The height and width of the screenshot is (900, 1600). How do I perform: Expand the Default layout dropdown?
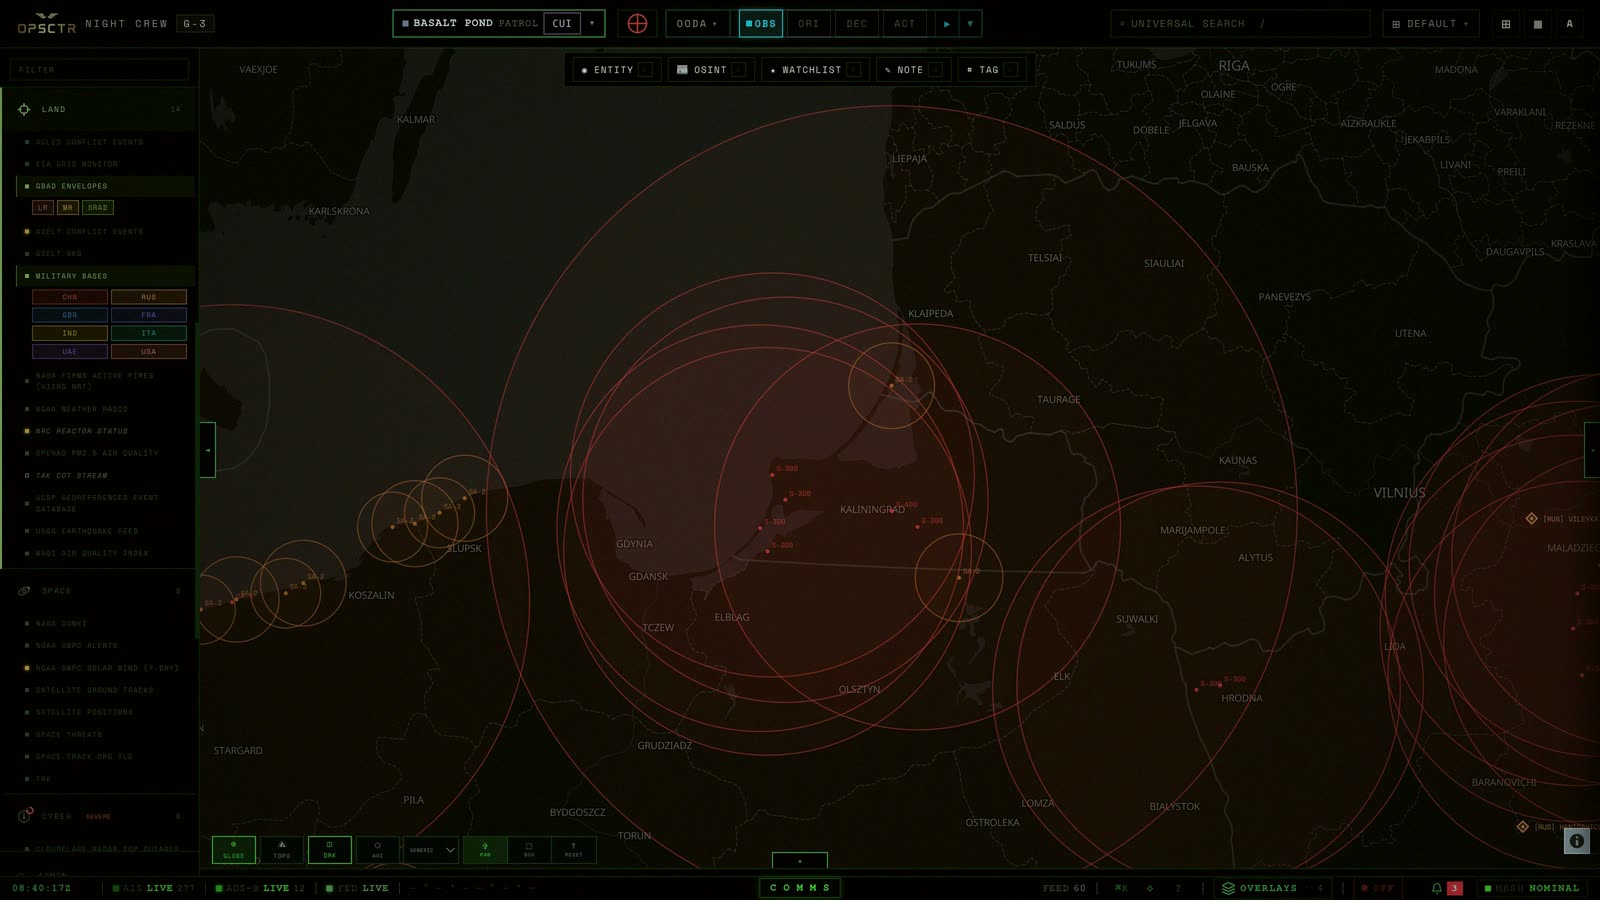point(1431,24)
